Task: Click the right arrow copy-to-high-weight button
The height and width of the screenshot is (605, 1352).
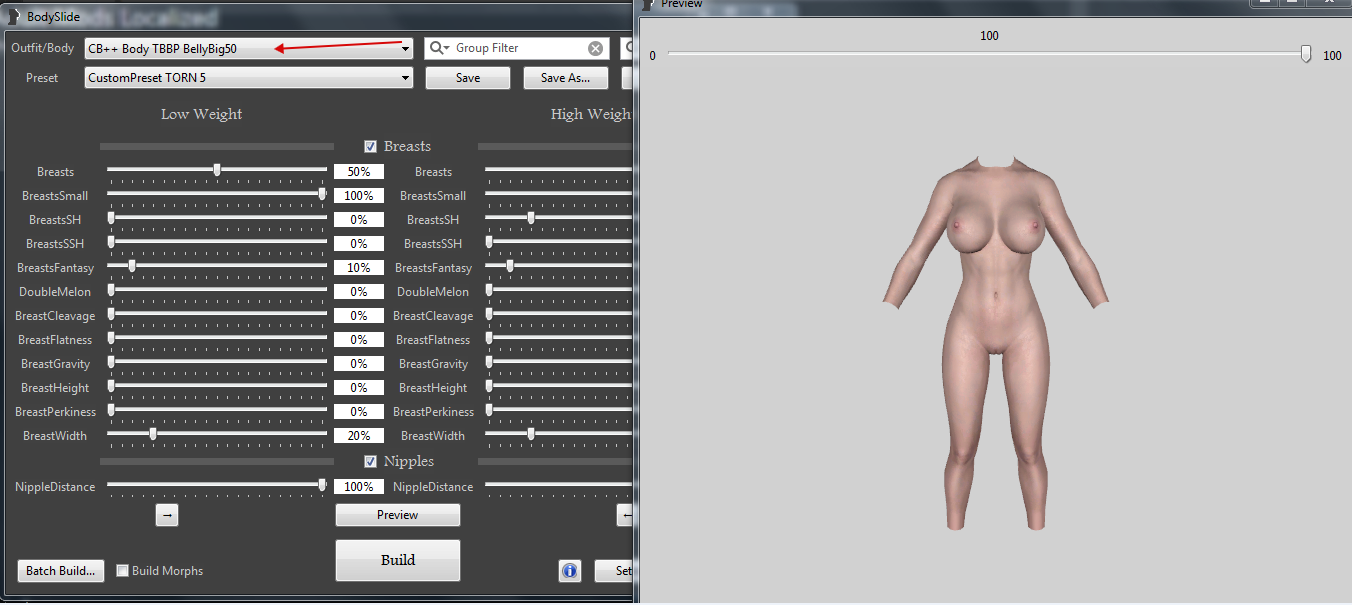Action: coord(167,515)
